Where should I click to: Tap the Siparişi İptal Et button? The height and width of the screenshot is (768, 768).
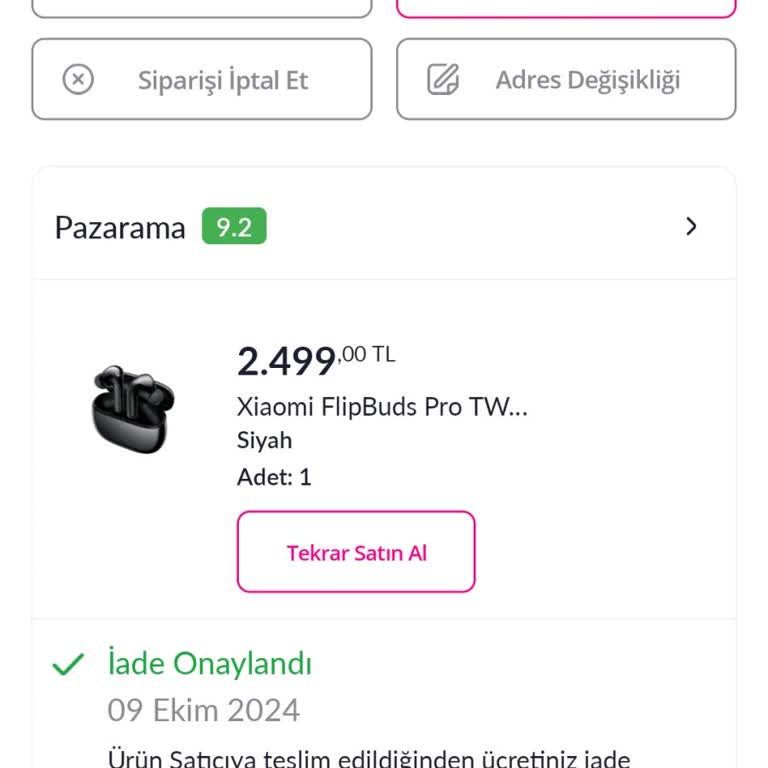pyautogui.click(x=202, y=79)
